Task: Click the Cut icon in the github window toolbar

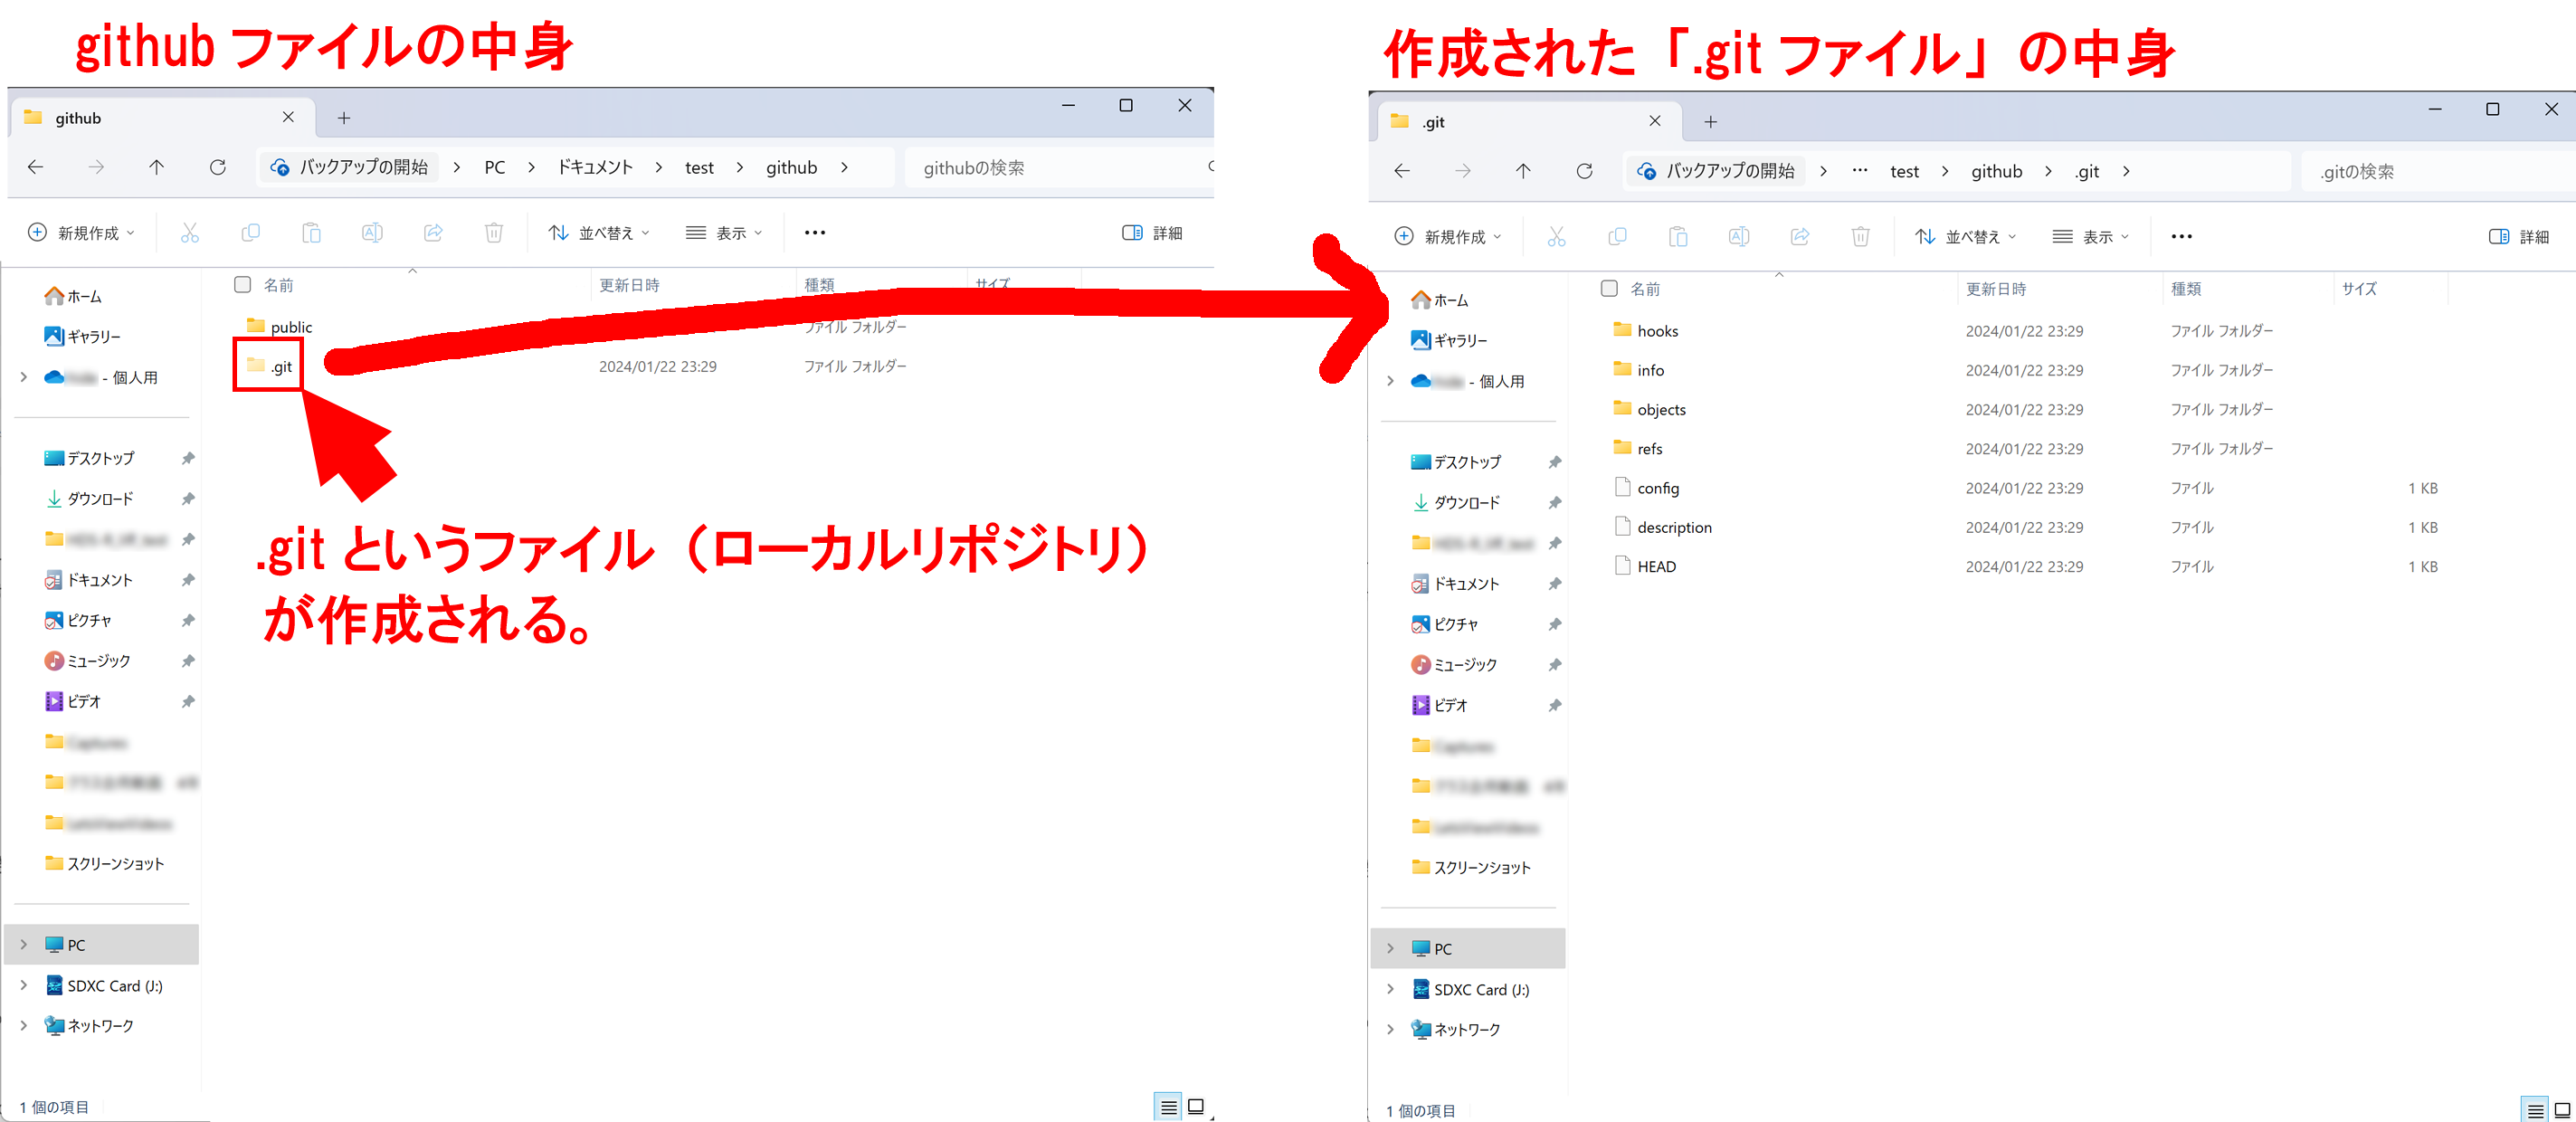Action: [190, 232]
